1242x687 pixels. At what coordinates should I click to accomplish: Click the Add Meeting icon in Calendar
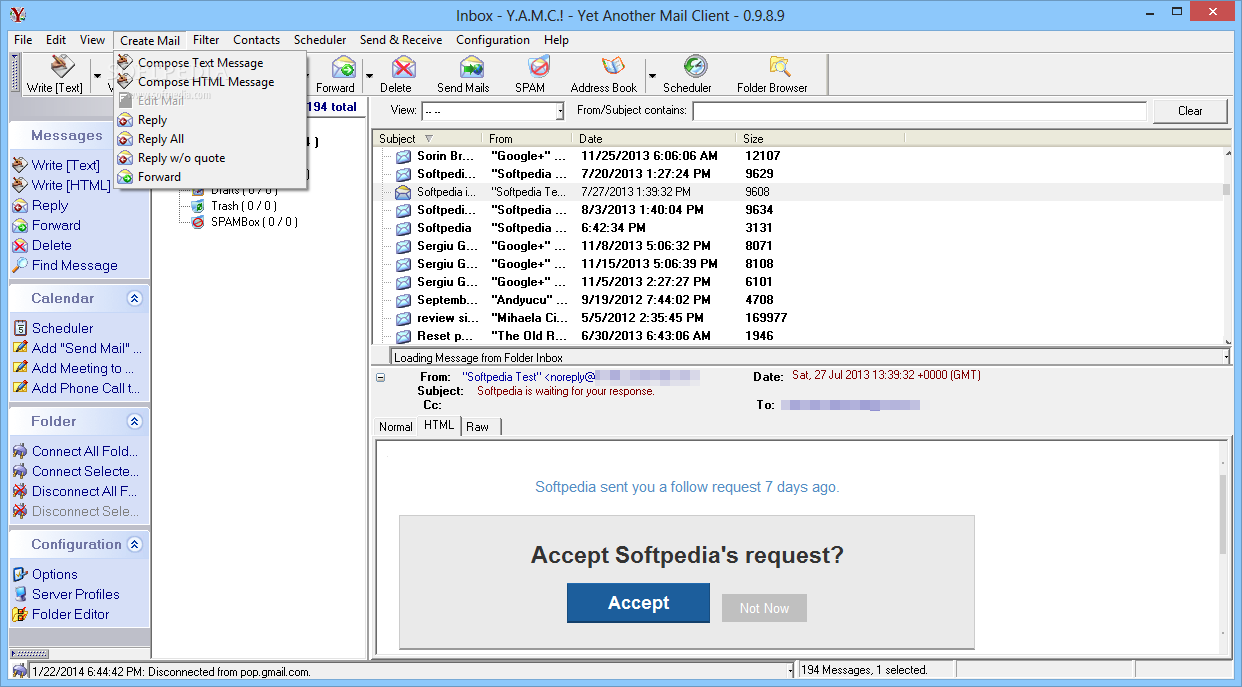pyautogui.click(x=20, y=368)
